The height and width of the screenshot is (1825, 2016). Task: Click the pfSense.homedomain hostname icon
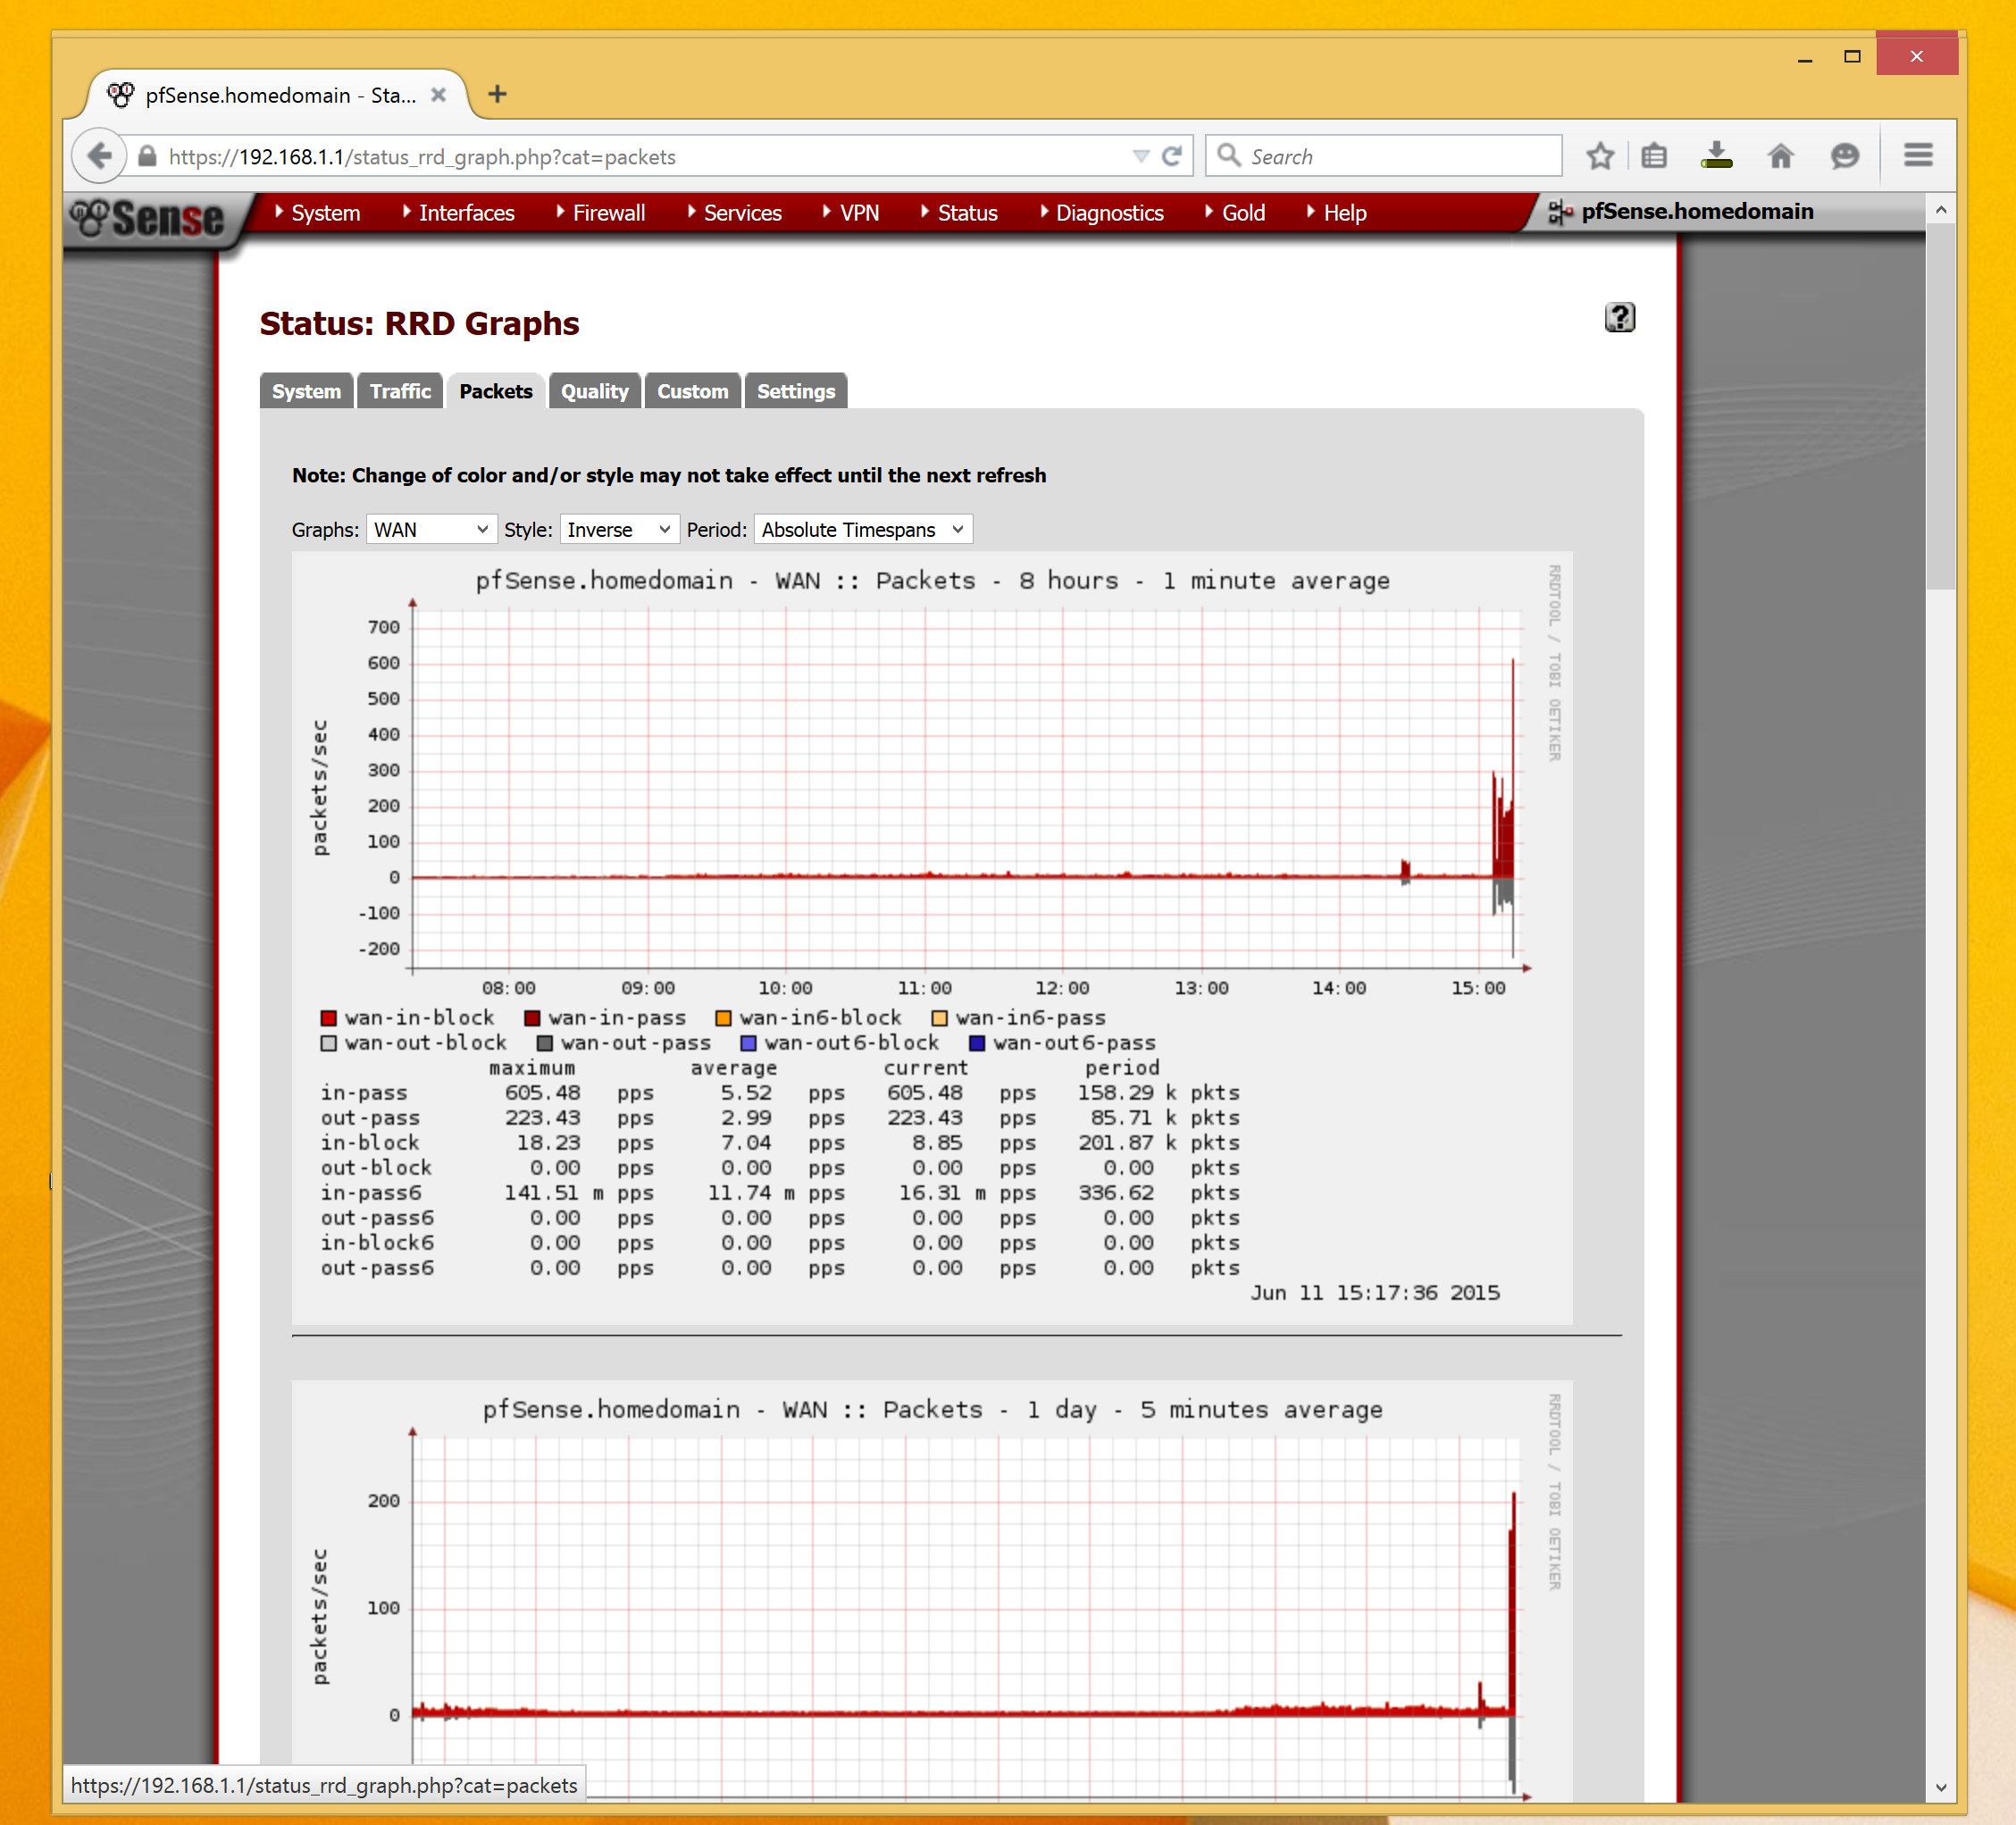[x=1560, y=212]
